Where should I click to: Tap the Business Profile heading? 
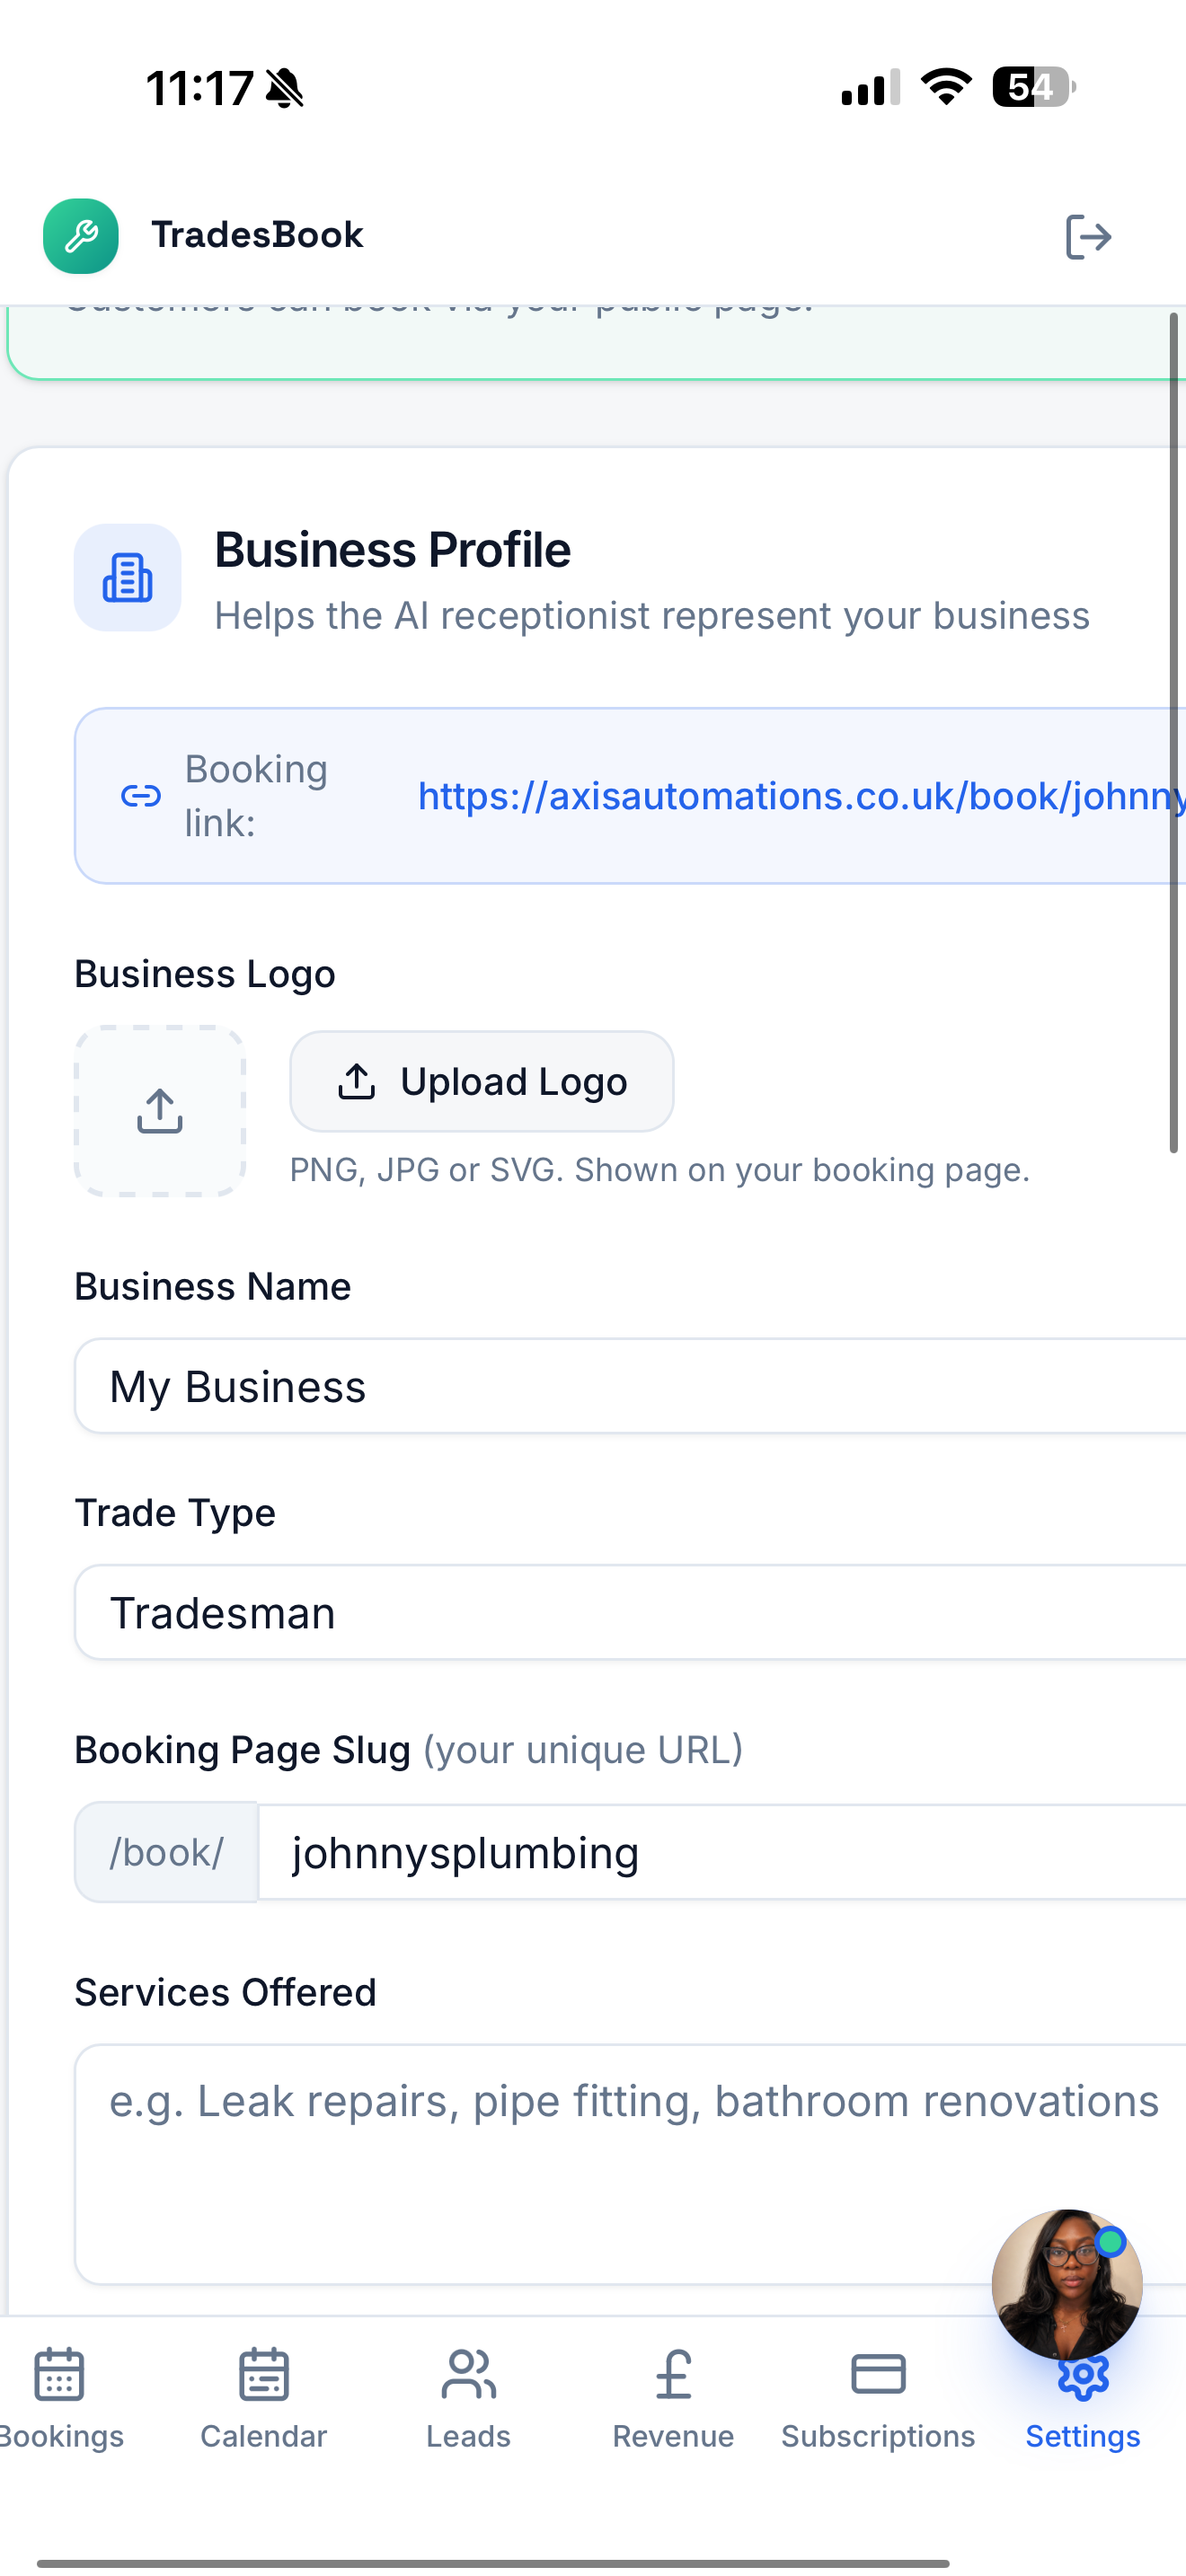point(393,550)
